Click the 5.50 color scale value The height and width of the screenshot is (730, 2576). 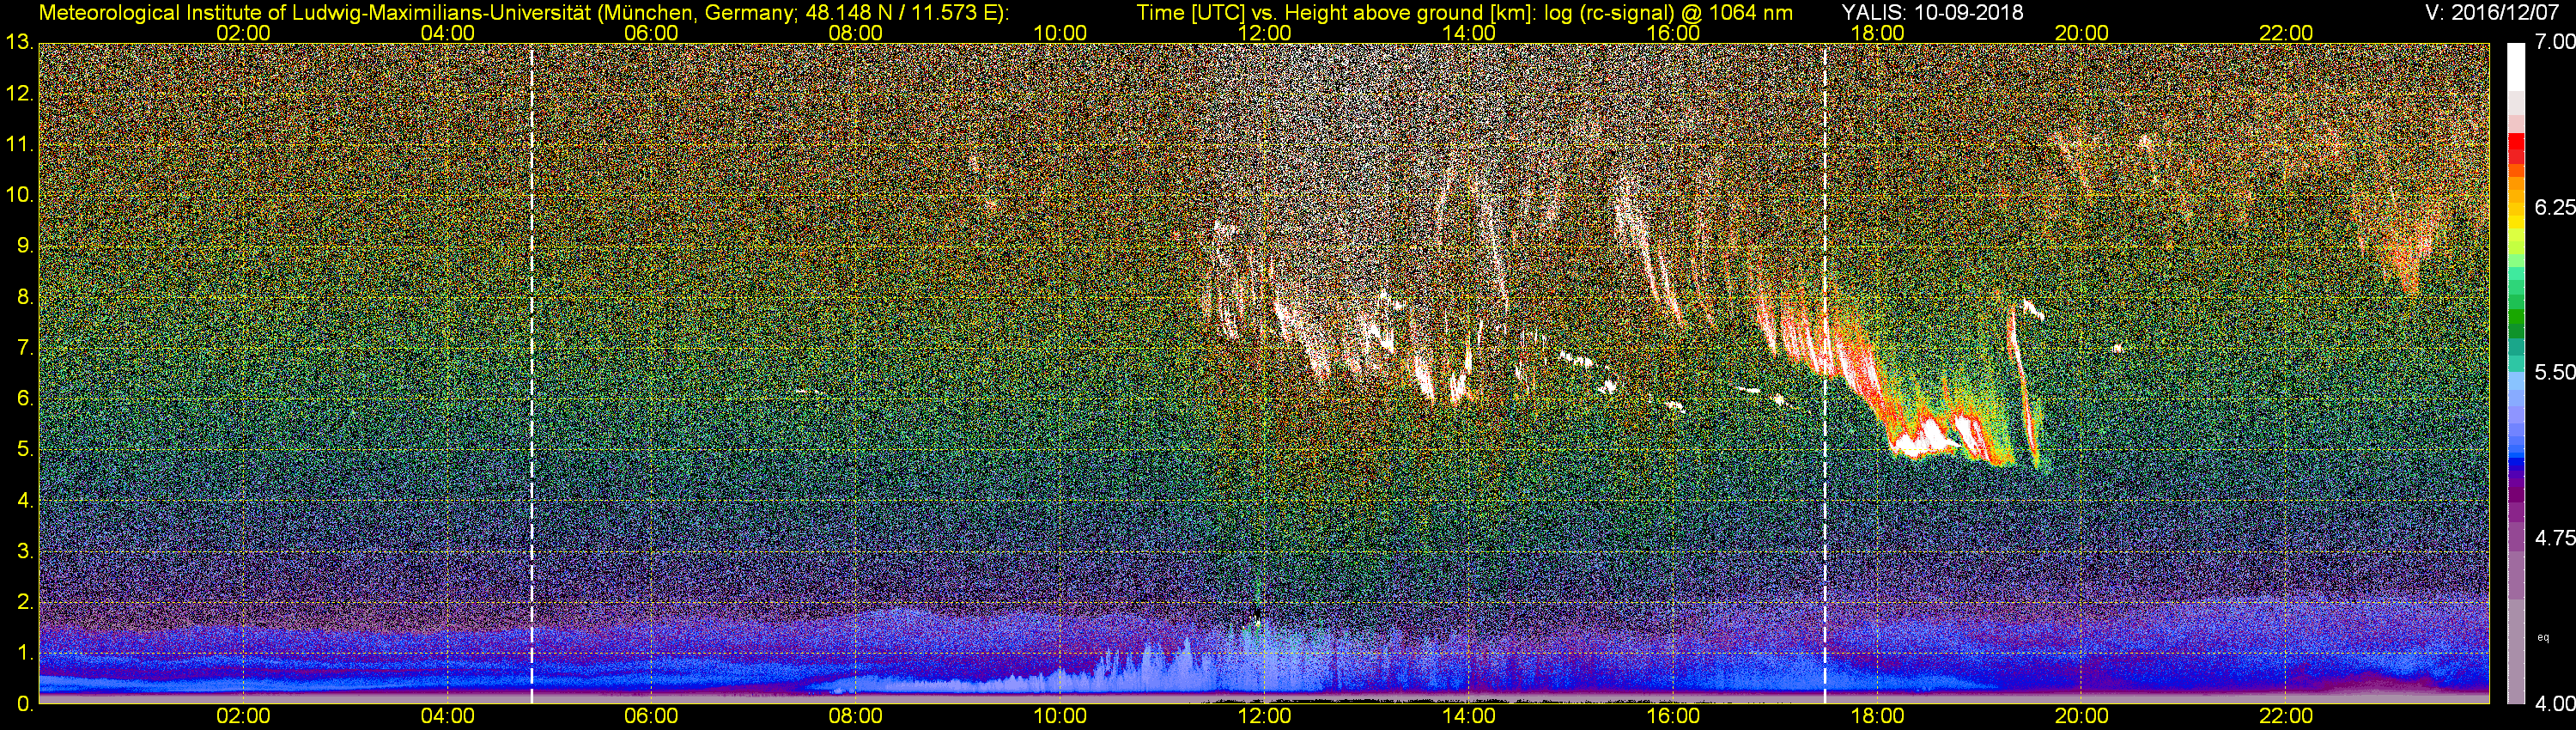2555,372
